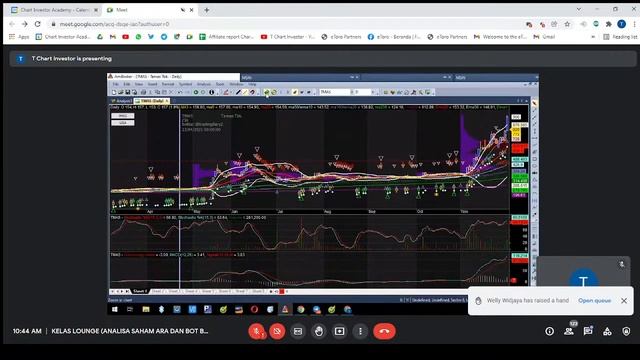Reload the Meet page
640x360 pixels.
pyautogui.click(x=38, y=24)
